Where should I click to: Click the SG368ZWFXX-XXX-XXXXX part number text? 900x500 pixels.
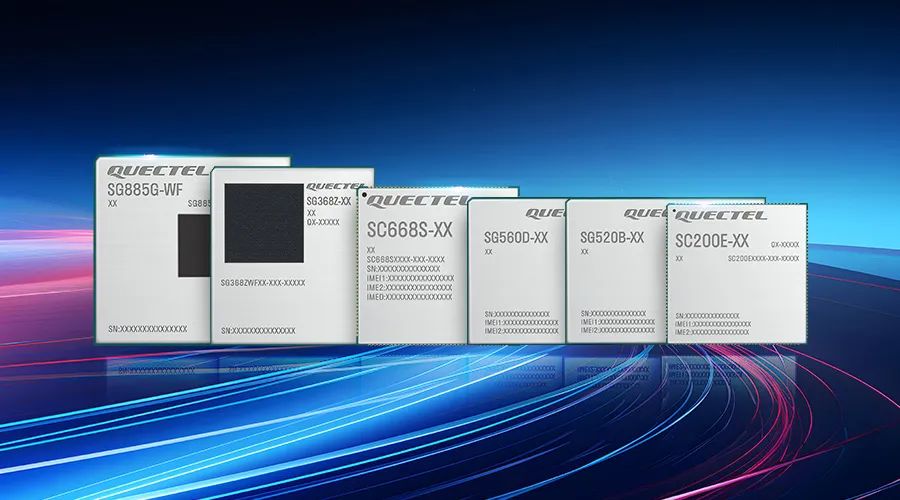[263, 283]
